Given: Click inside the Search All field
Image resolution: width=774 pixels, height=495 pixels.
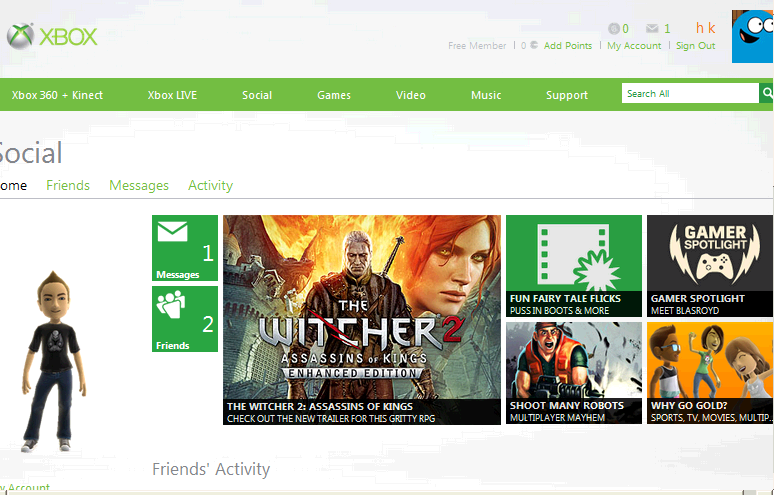Looking at the screenshot, I should point(690,93).
